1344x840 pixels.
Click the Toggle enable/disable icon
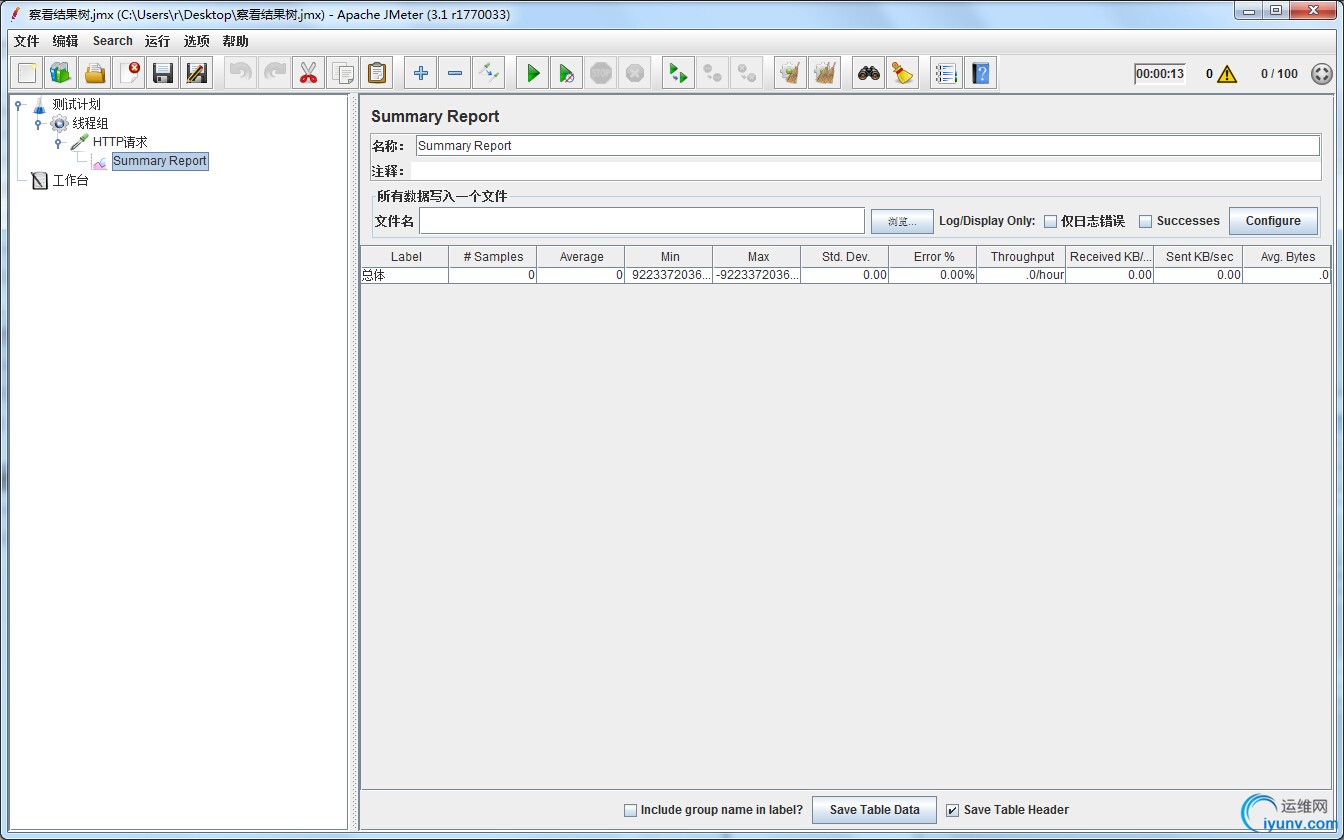coord(489,73)
